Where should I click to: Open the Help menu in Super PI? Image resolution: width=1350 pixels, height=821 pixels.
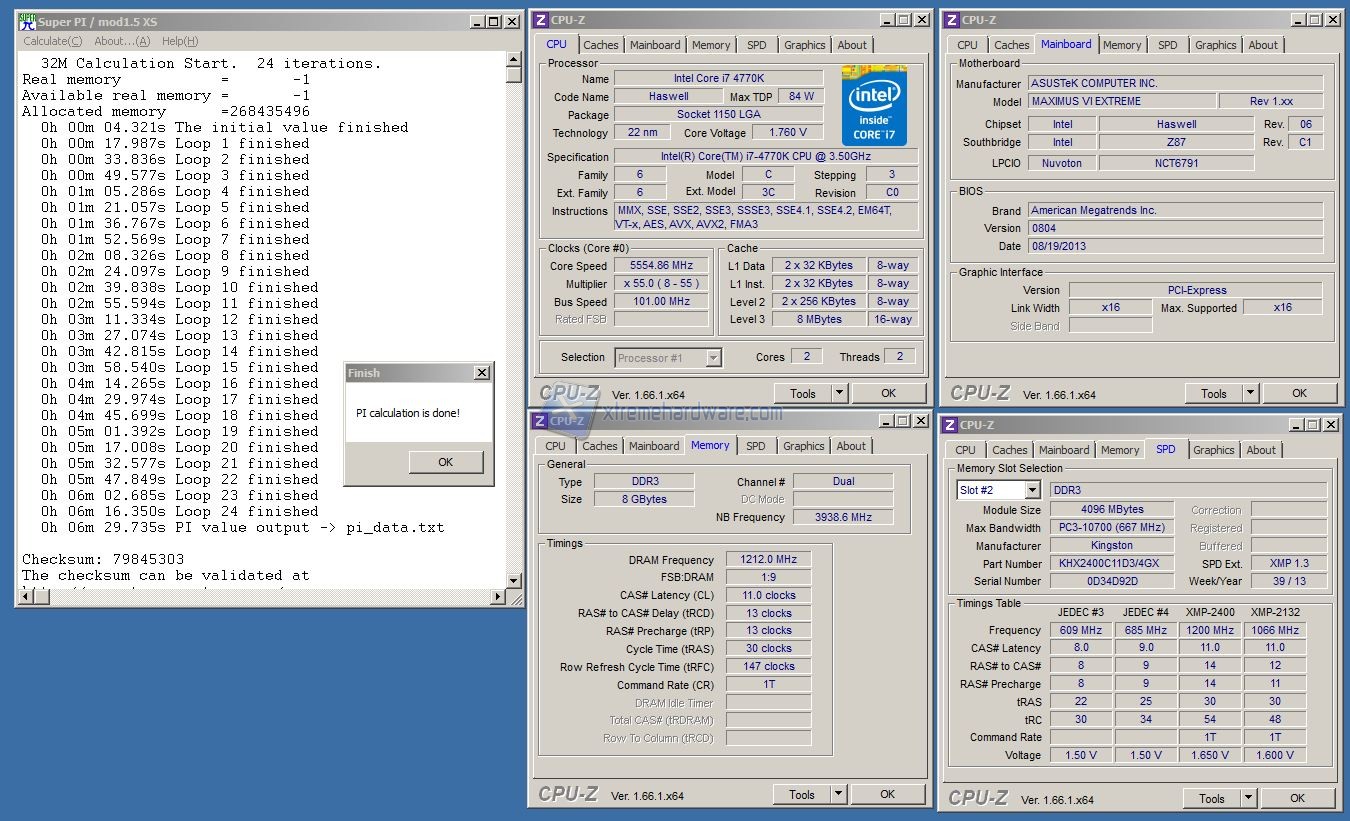click(x=180, y=41)
